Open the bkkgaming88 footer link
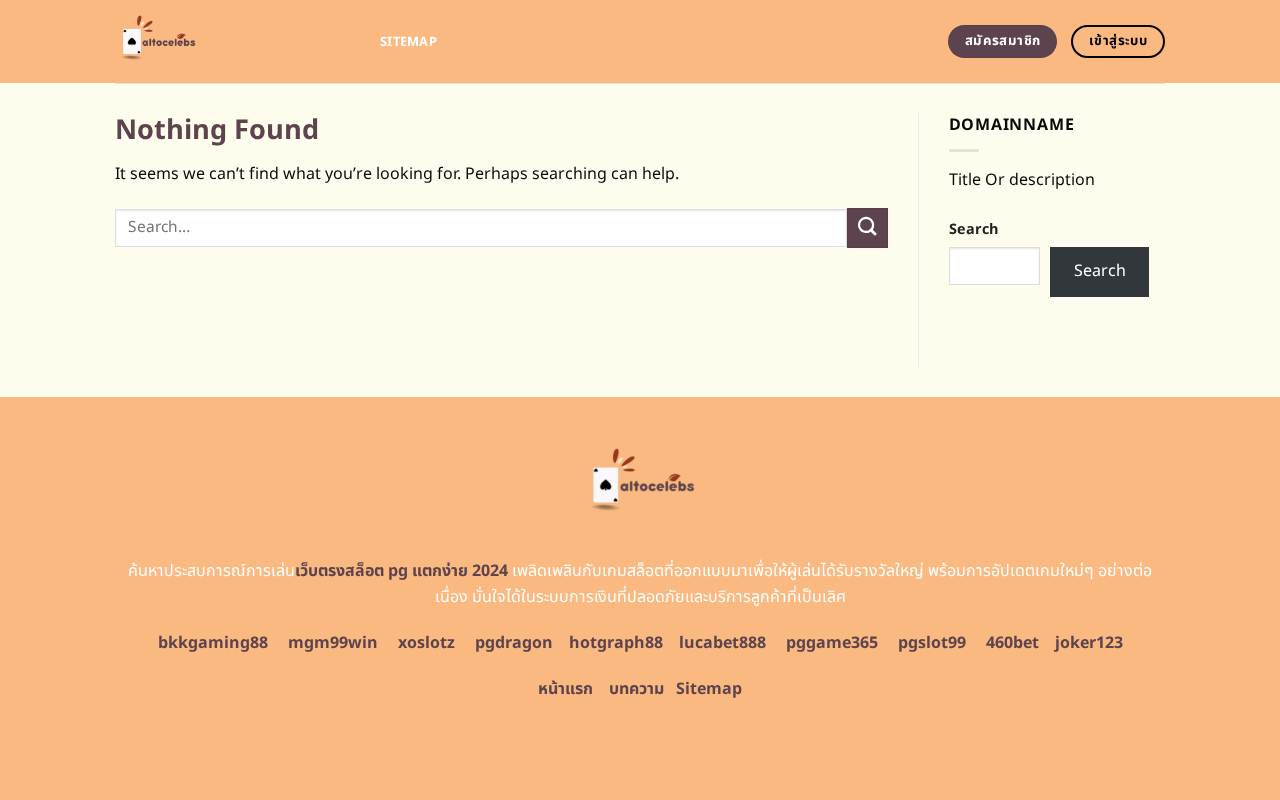Viewport: 1280px width, 800px height. (x=213, y=642)
